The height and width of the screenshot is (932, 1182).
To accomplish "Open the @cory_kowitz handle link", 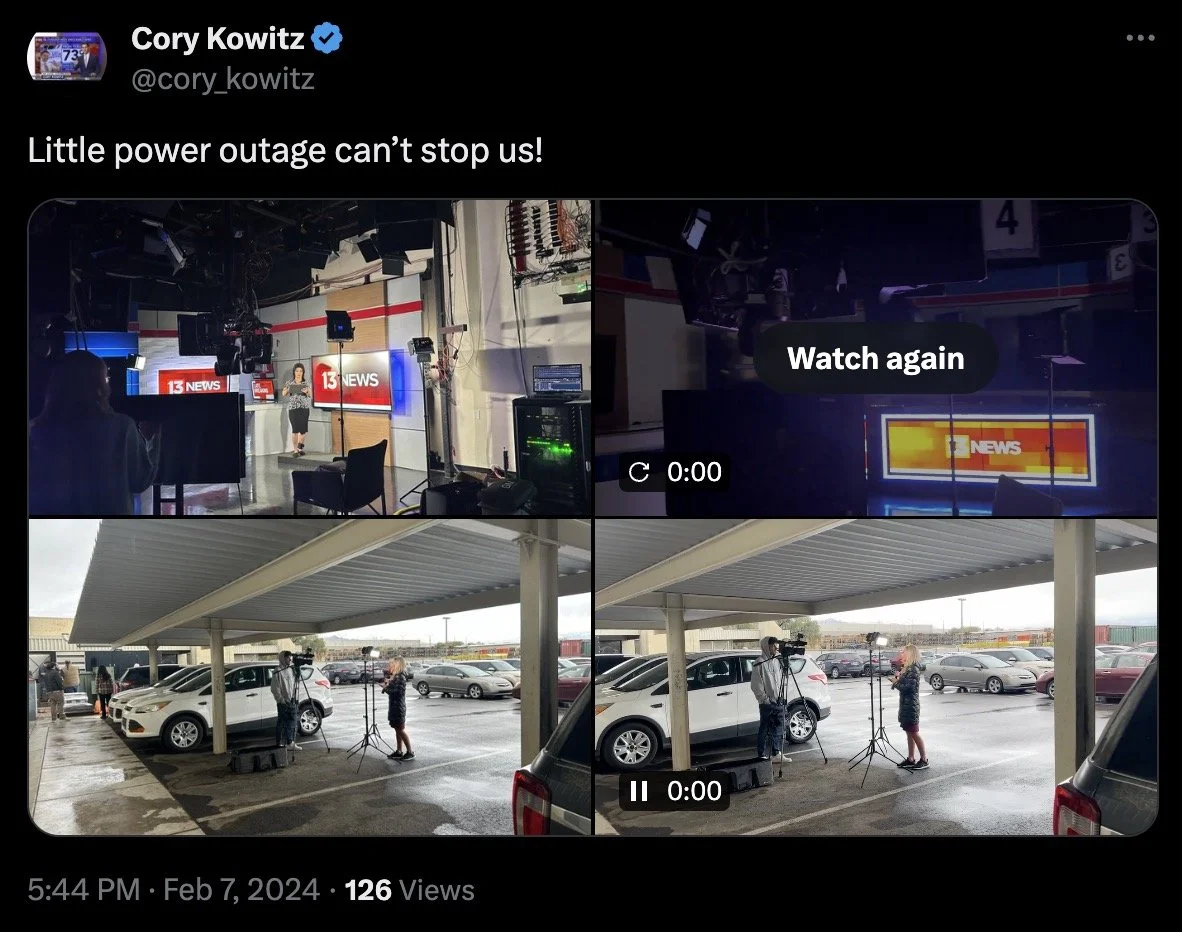I will (222, 78).
